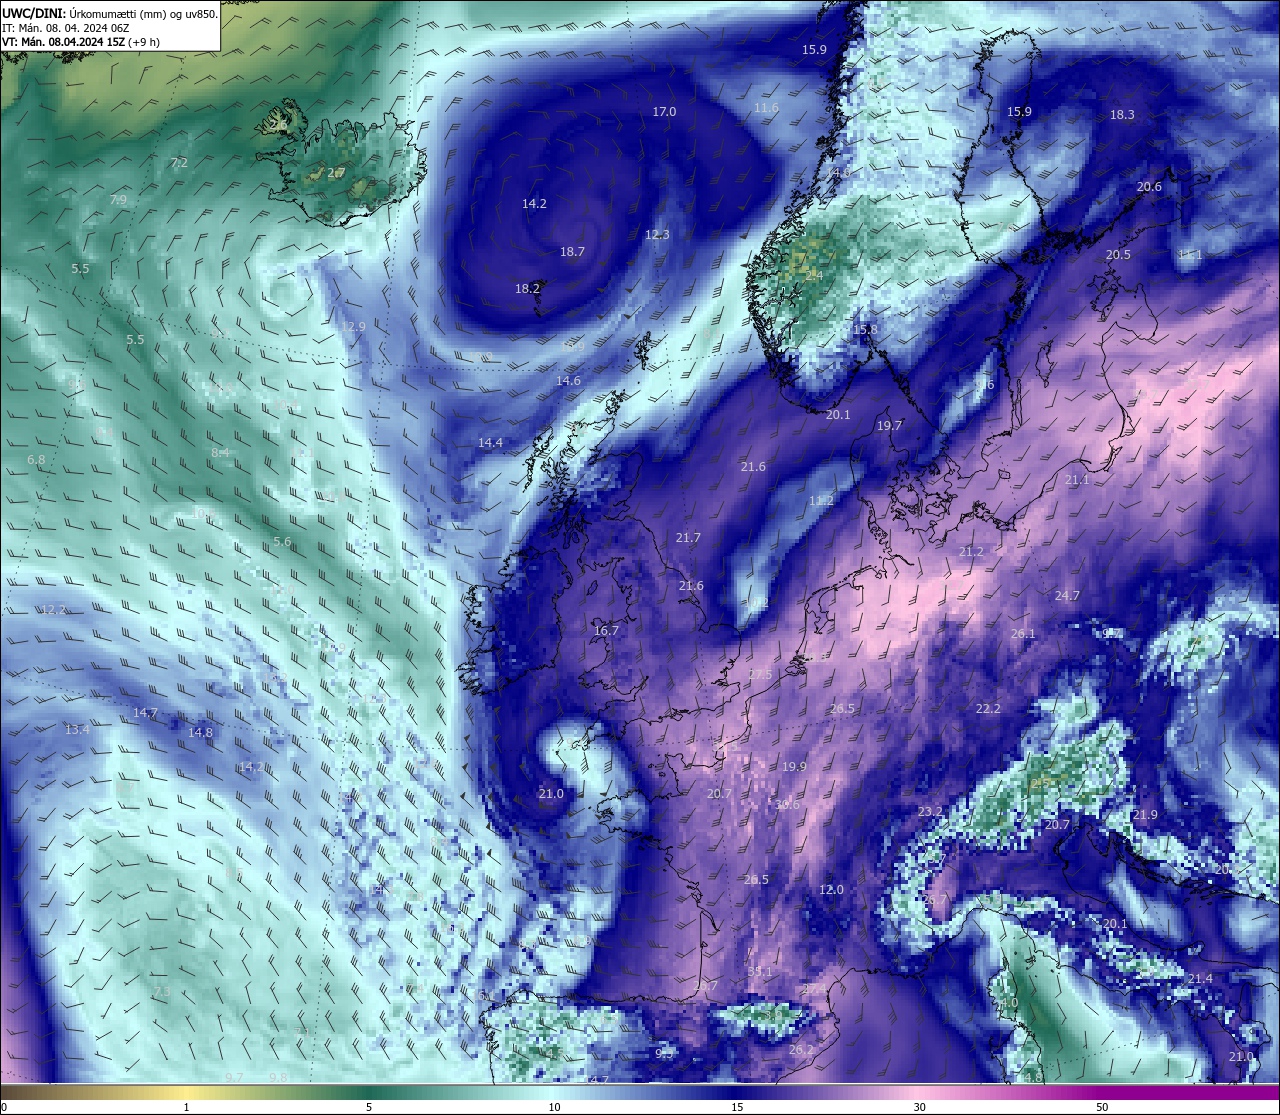Image resolution: width=1280 pixels, height=1115 pixels.
Task: Click the 21.1 value near the Baltic
Action: click(1077, 481)
